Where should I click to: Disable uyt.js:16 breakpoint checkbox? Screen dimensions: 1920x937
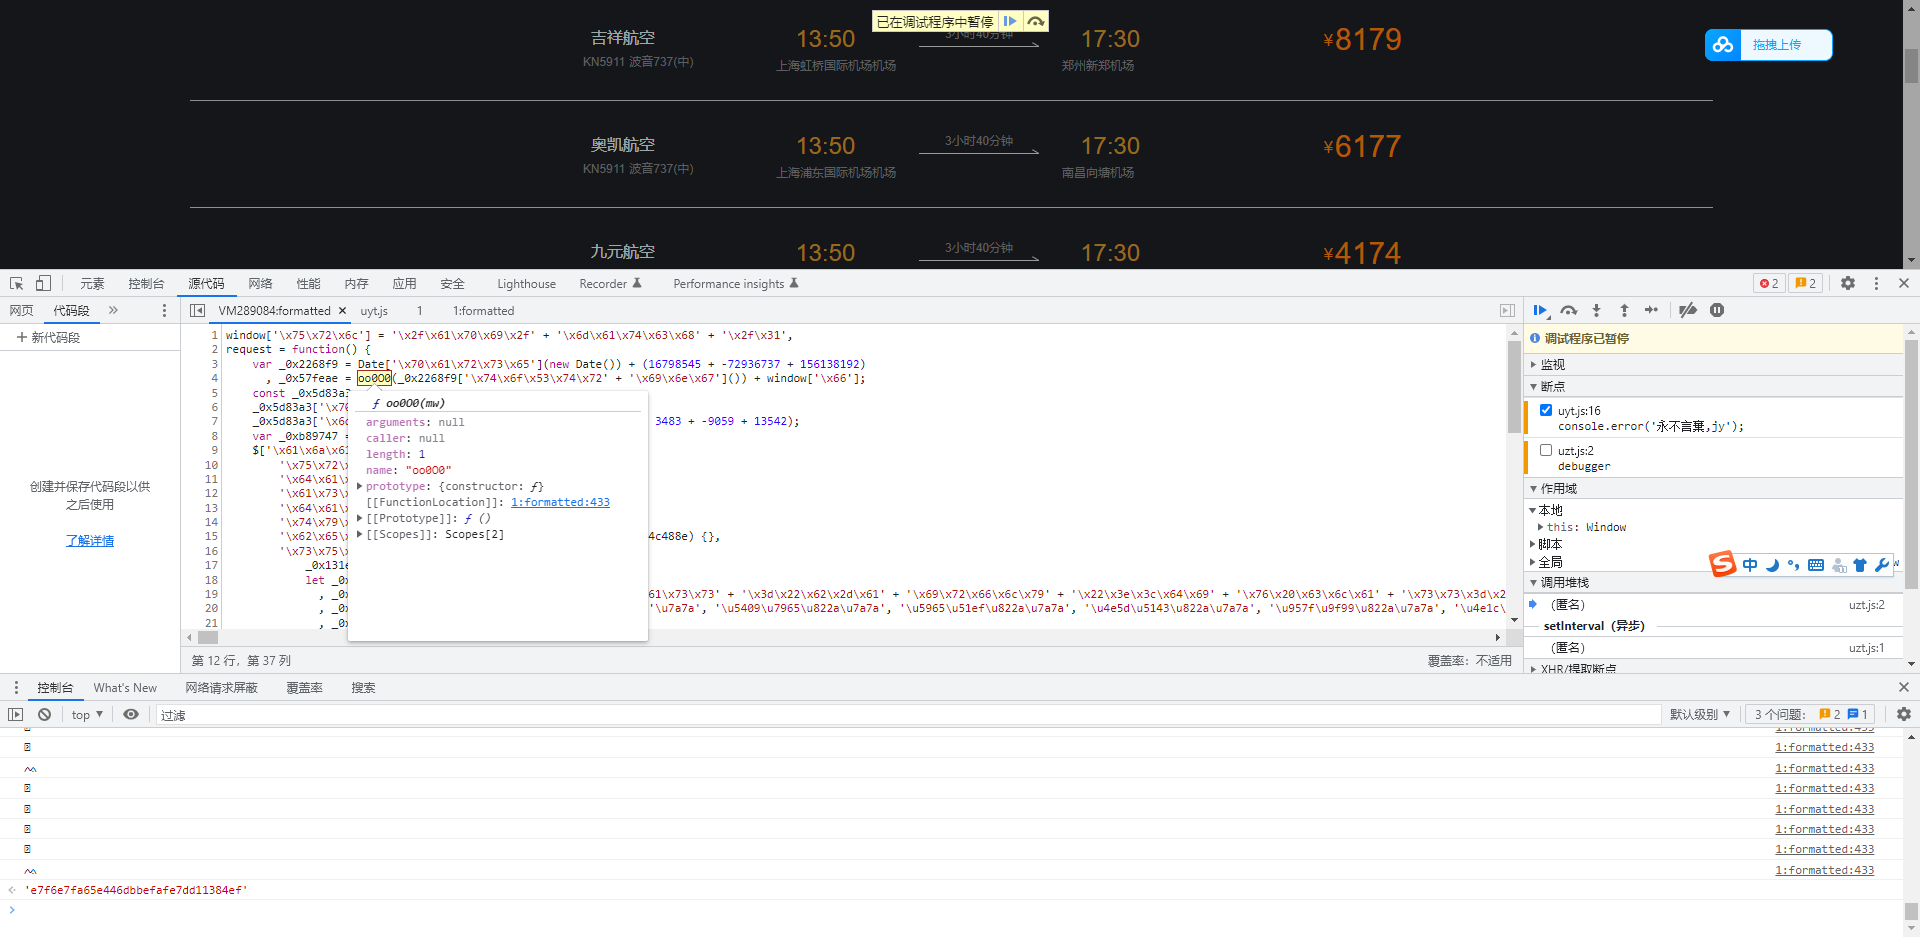1546,411
